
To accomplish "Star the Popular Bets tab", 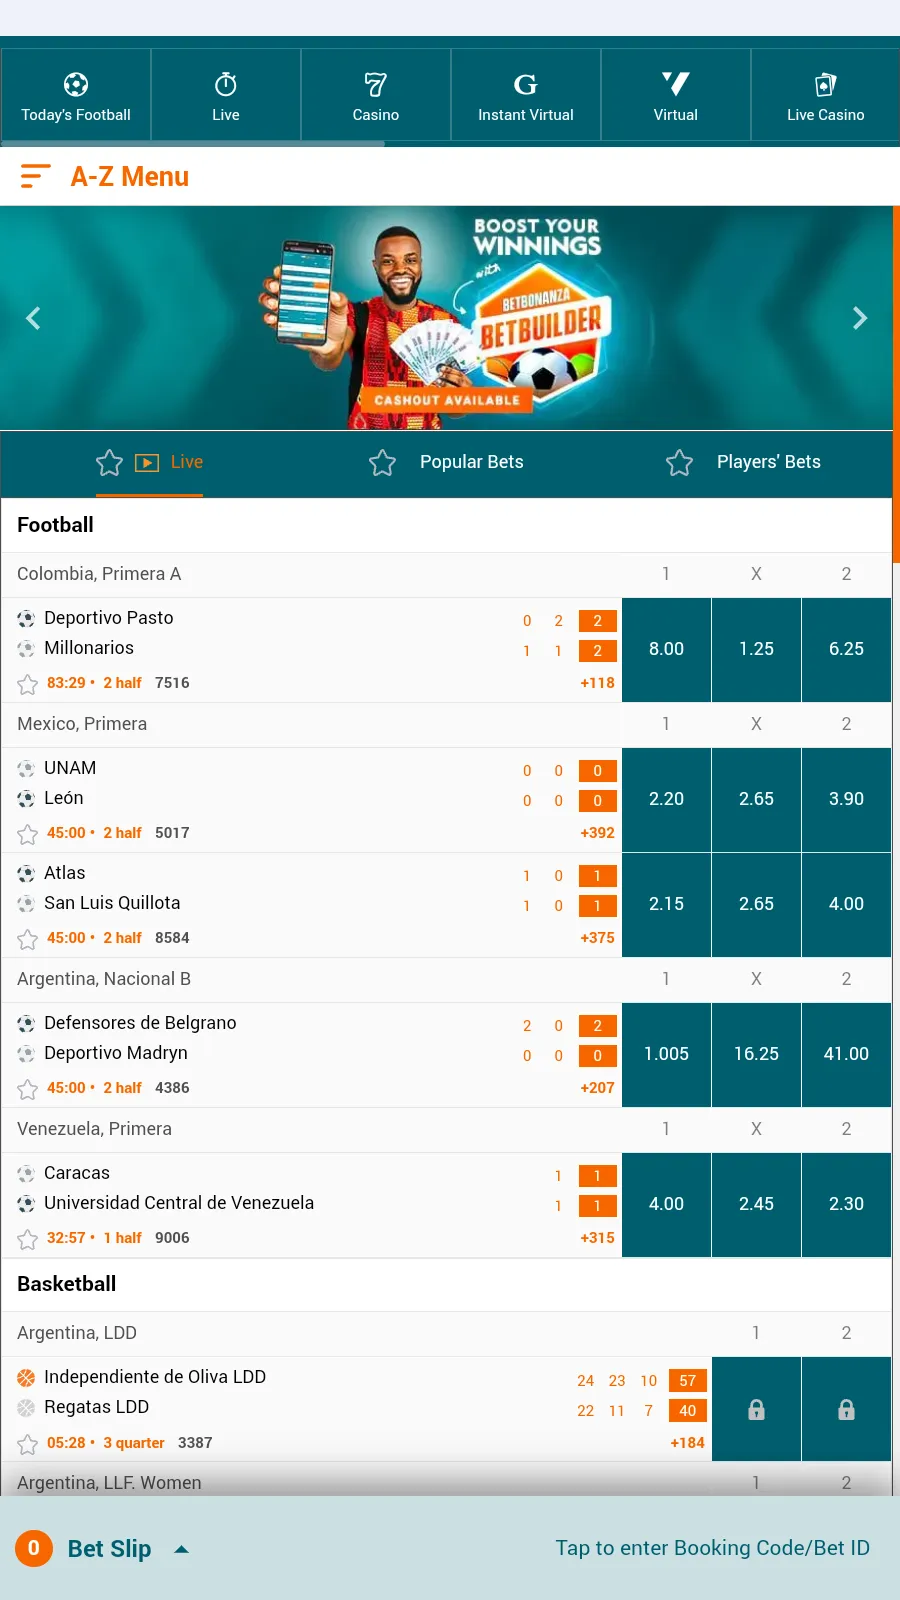I will pyautogui.click(x=382, y=462).
